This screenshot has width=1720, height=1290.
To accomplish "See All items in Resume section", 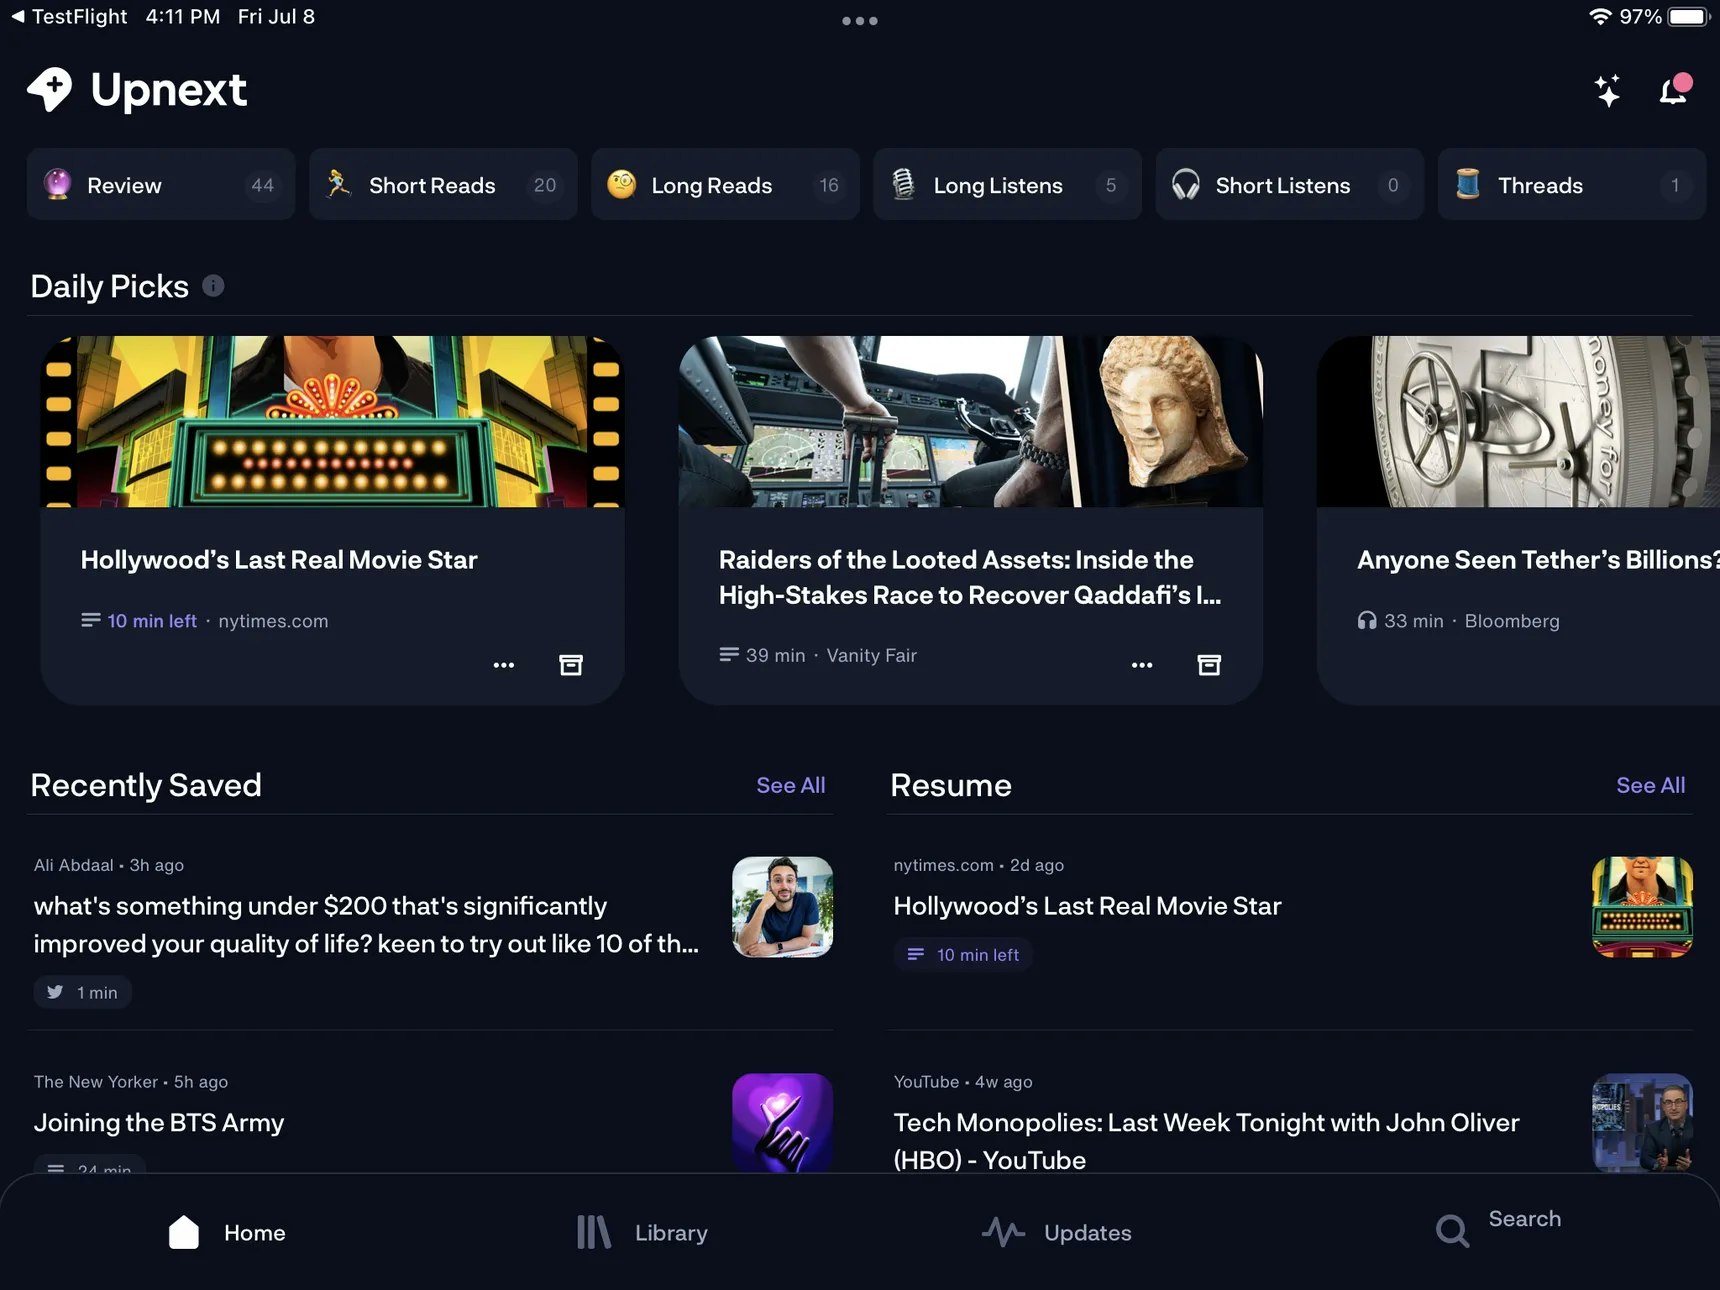I will point(1650,785).
